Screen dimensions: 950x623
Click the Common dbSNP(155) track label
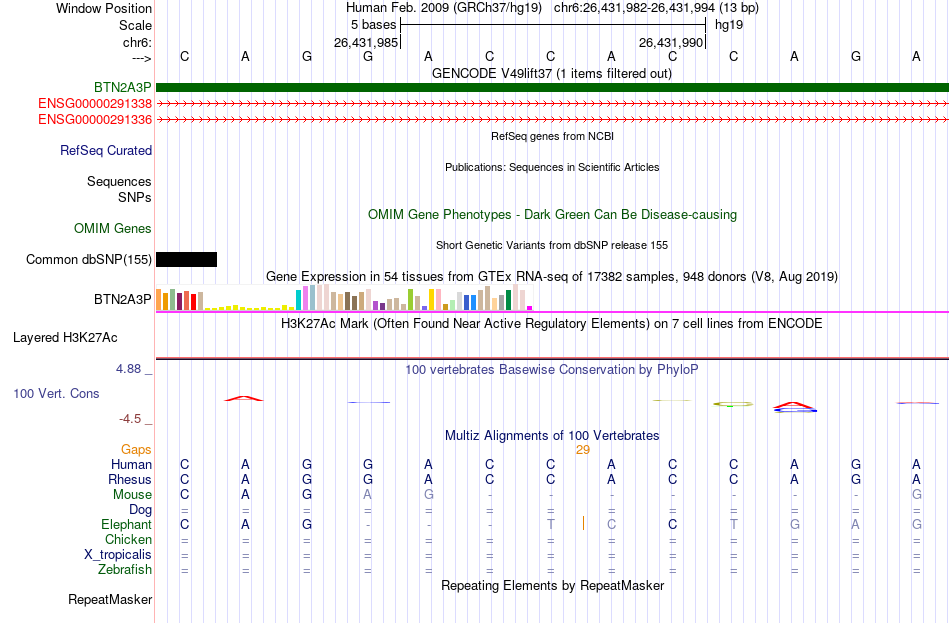point(88,259)
